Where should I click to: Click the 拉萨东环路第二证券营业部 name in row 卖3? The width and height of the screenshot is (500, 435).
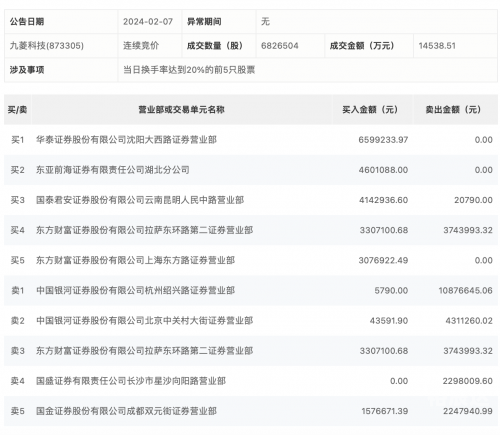pyautogui.click(x=144, y=351)
